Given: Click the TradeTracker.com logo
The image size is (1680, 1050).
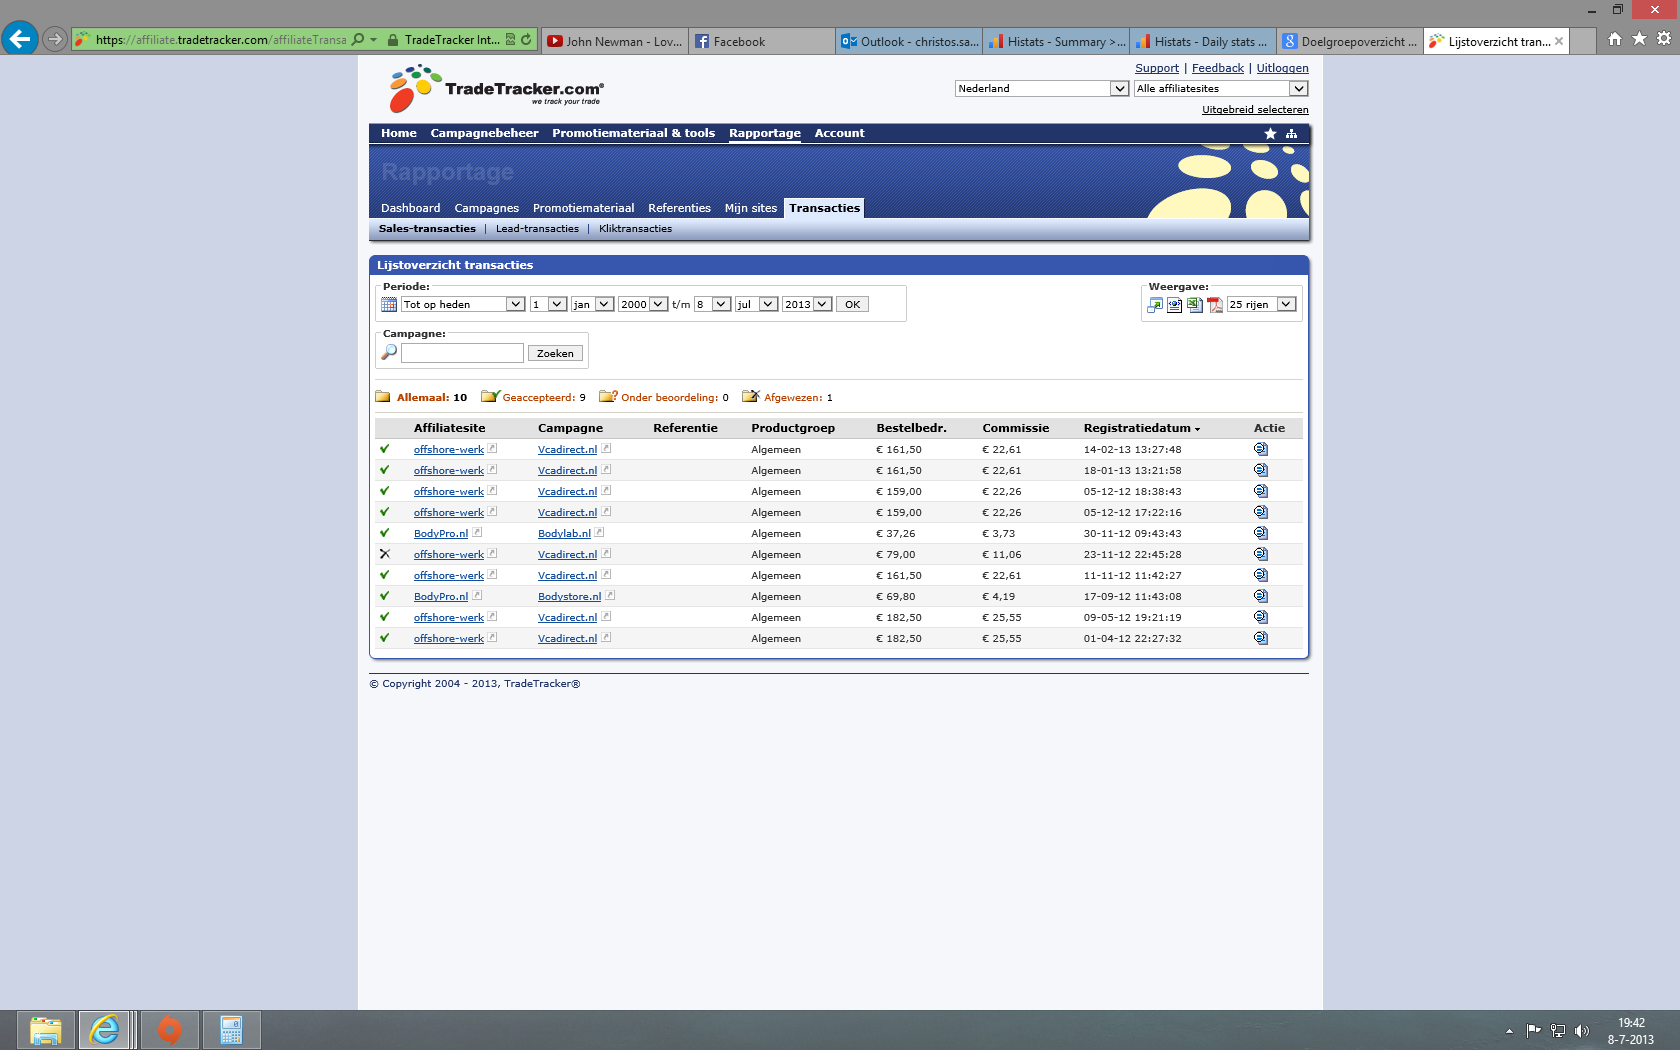Looking at the screenshot, I should tap(496, 89).
